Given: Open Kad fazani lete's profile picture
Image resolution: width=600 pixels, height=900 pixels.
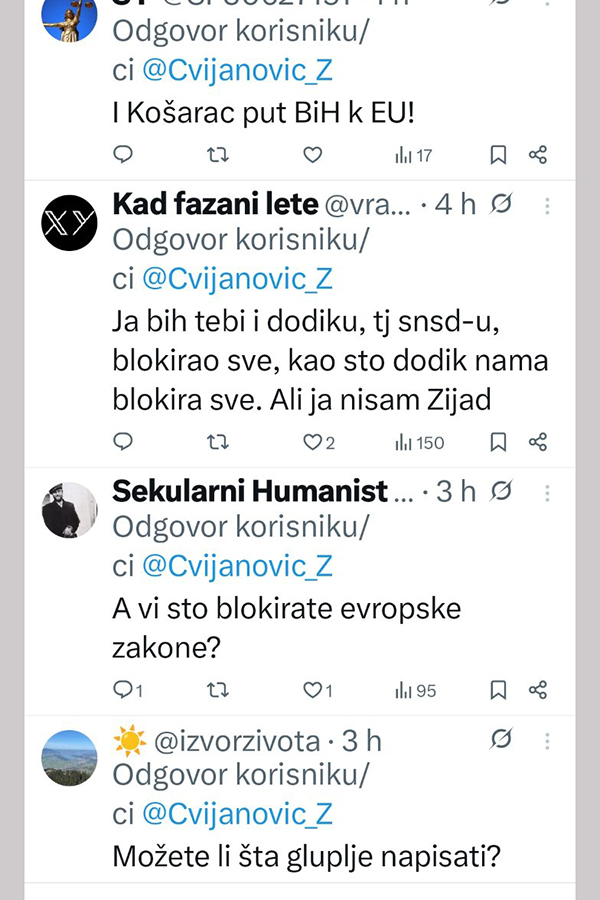Looking at the screenshot, I should (x=69, y=222).
